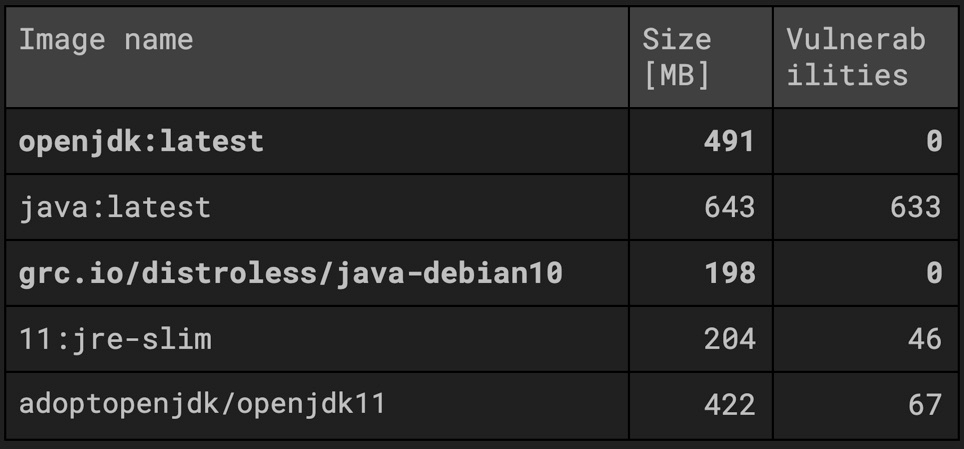Click the vulnerabilities count for distroless java-debian10
The image size is (964, 449).
[x=933, y=273]
